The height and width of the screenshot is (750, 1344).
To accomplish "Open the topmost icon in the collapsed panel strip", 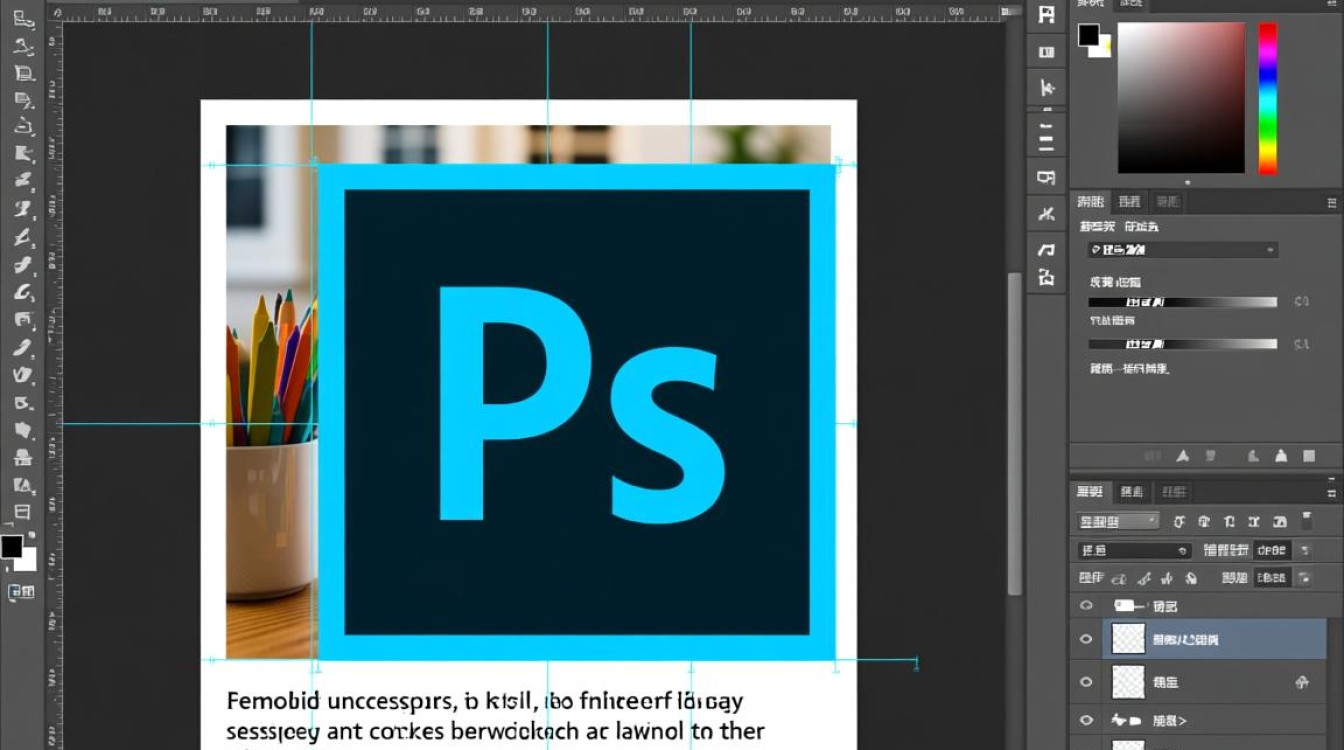I will click(1046, 15).
